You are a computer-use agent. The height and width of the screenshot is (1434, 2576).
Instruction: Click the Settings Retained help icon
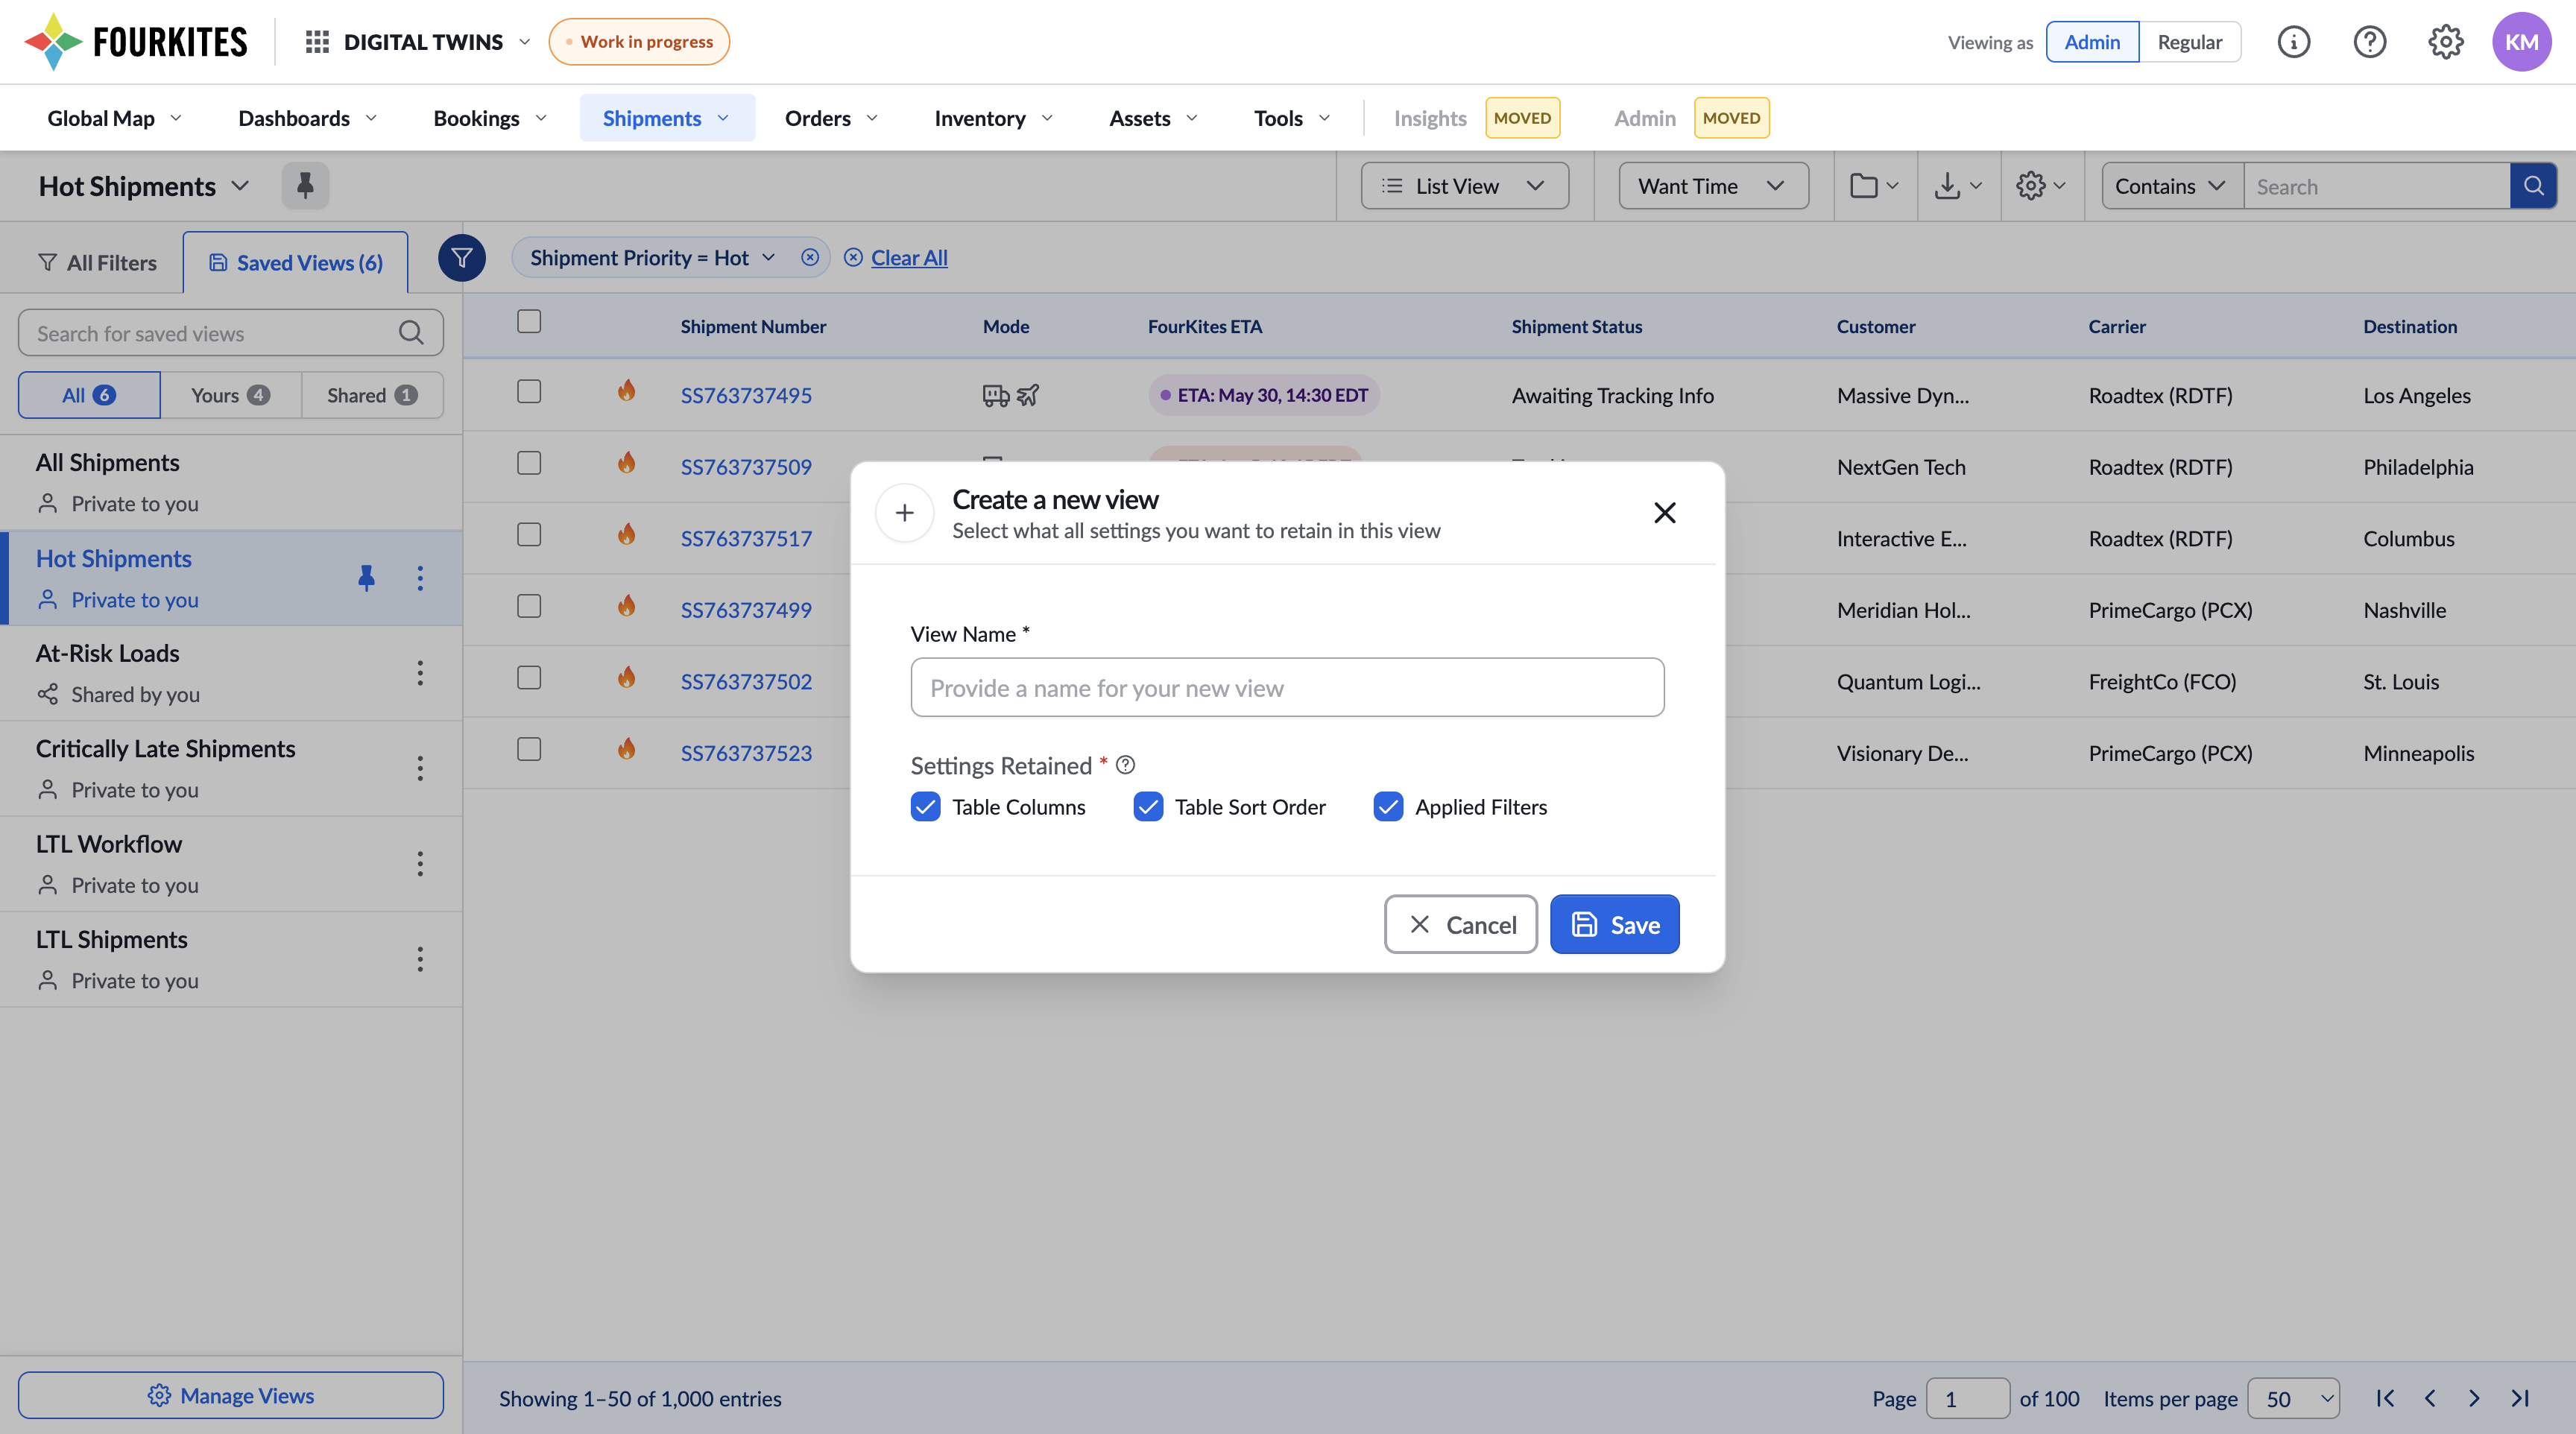coord(1126,765)
